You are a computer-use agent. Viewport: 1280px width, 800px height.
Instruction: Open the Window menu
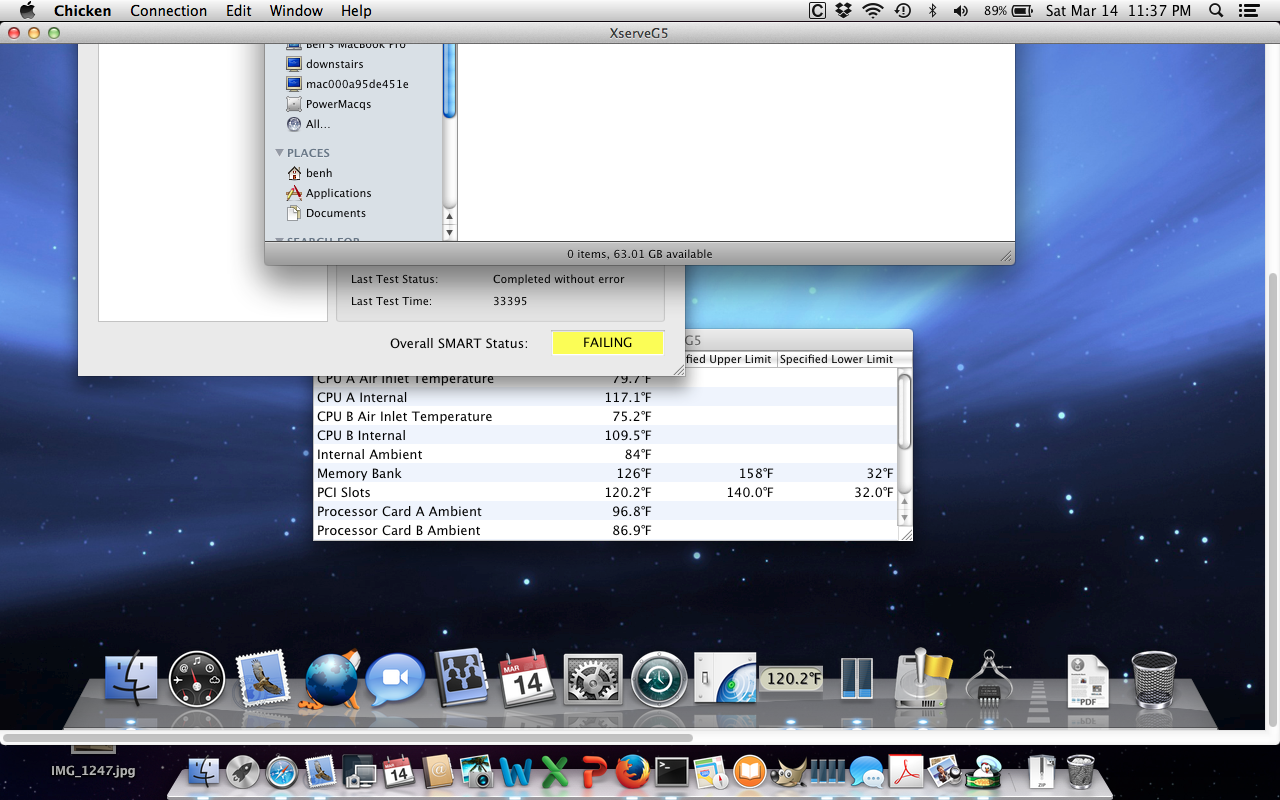pos(296,11)
